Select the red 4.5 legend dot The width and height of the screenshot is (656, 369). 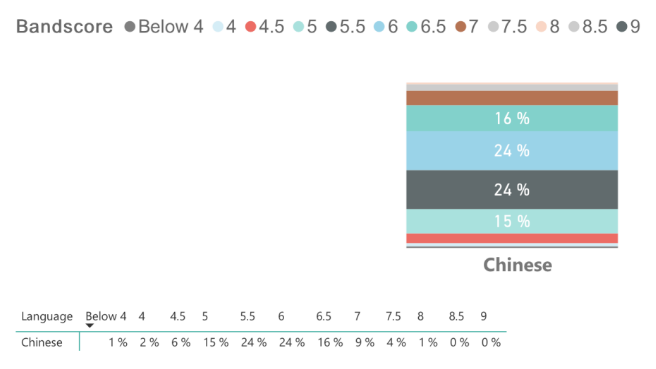250,27
